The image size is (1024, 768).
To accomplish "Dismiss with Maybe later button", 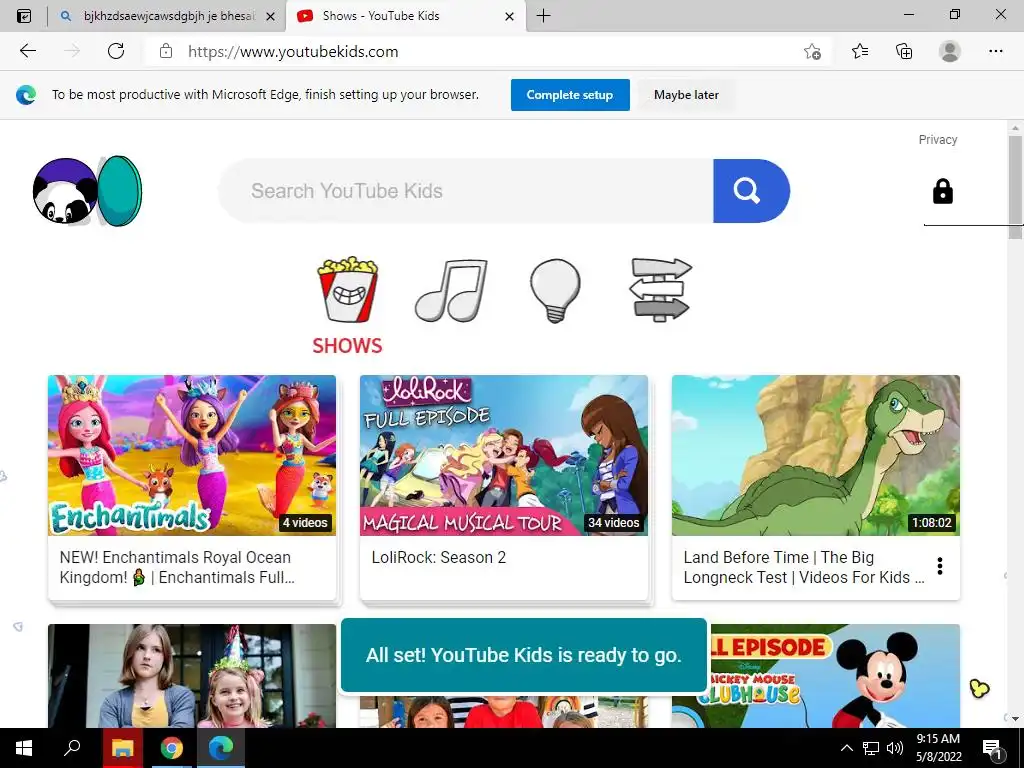I will tap(686, 95).
